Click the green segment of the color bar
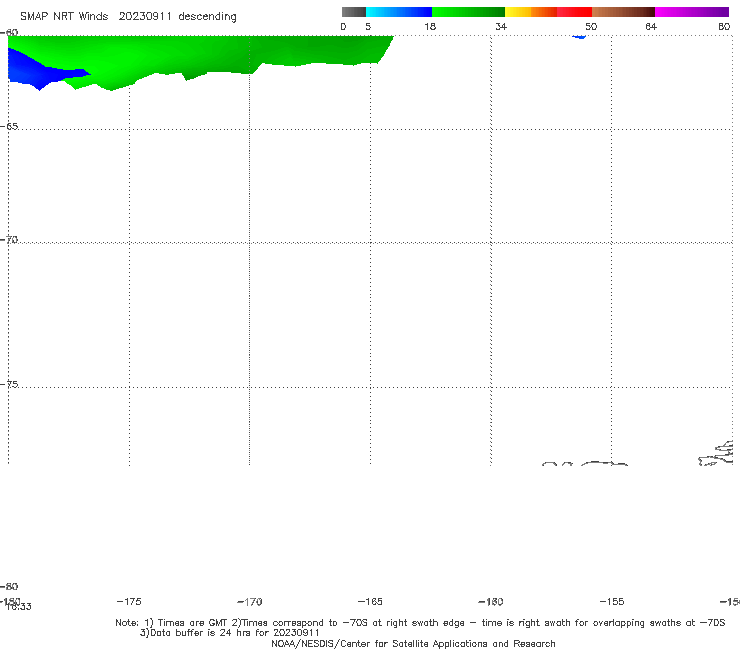This screenshot has height=650, width=740. [x=468, y=12]
